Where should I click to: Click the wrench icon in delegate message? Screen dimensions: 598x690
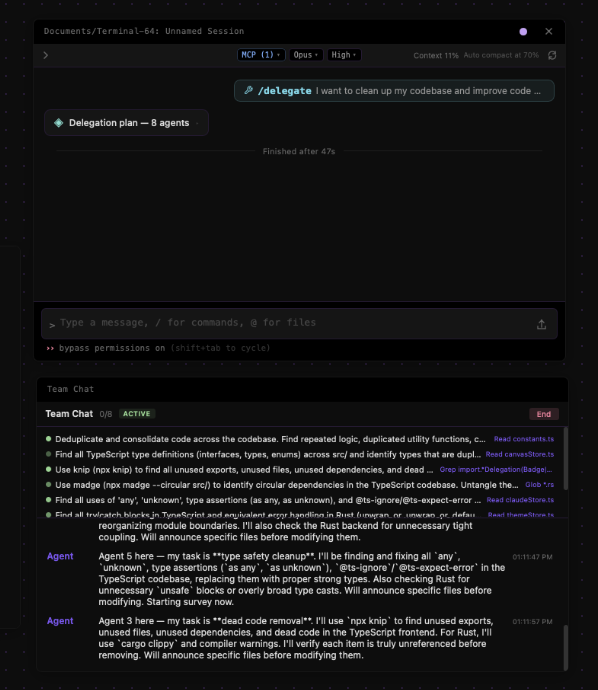tap(249, 90)
